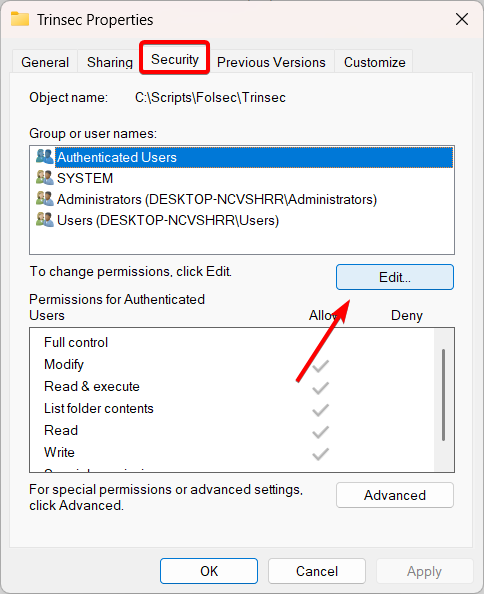Click the Authenticated Users group icon
Viewport: 484px width, 594px height.
[45, 156]
